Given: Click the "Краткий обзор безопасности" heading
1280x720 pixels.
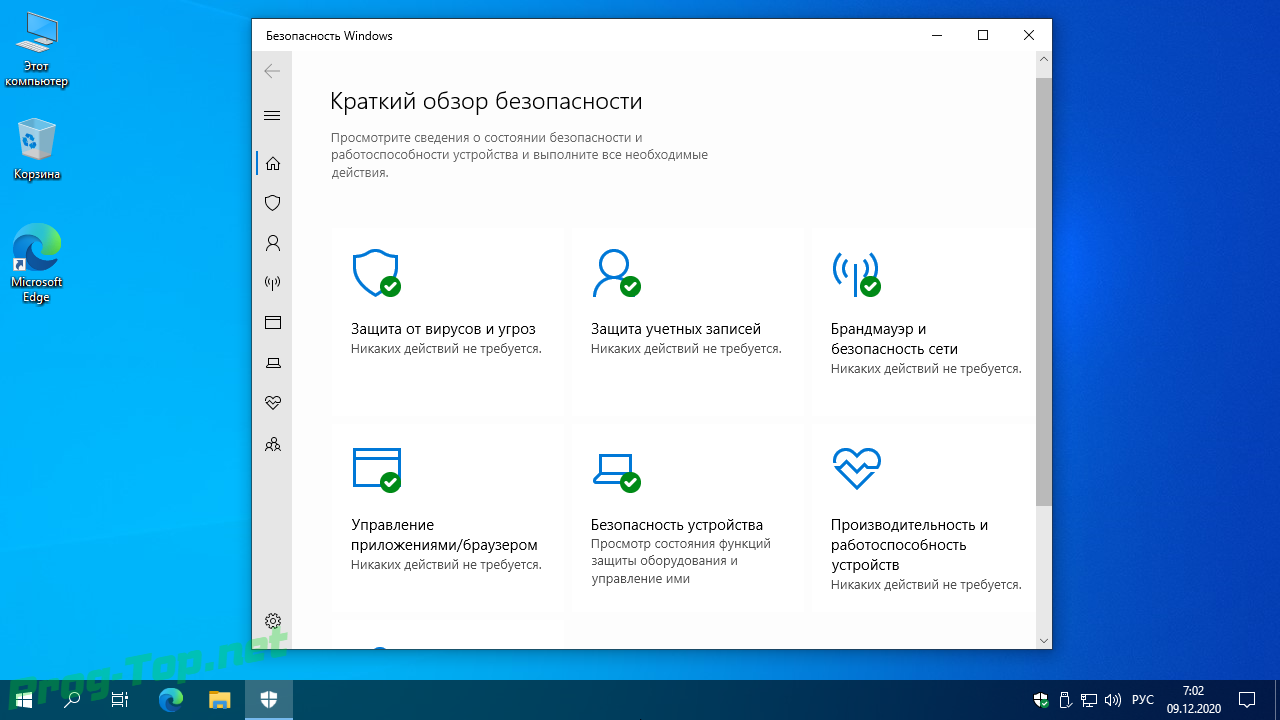Looking at the screenshot, I should click(x=486, y=101).
